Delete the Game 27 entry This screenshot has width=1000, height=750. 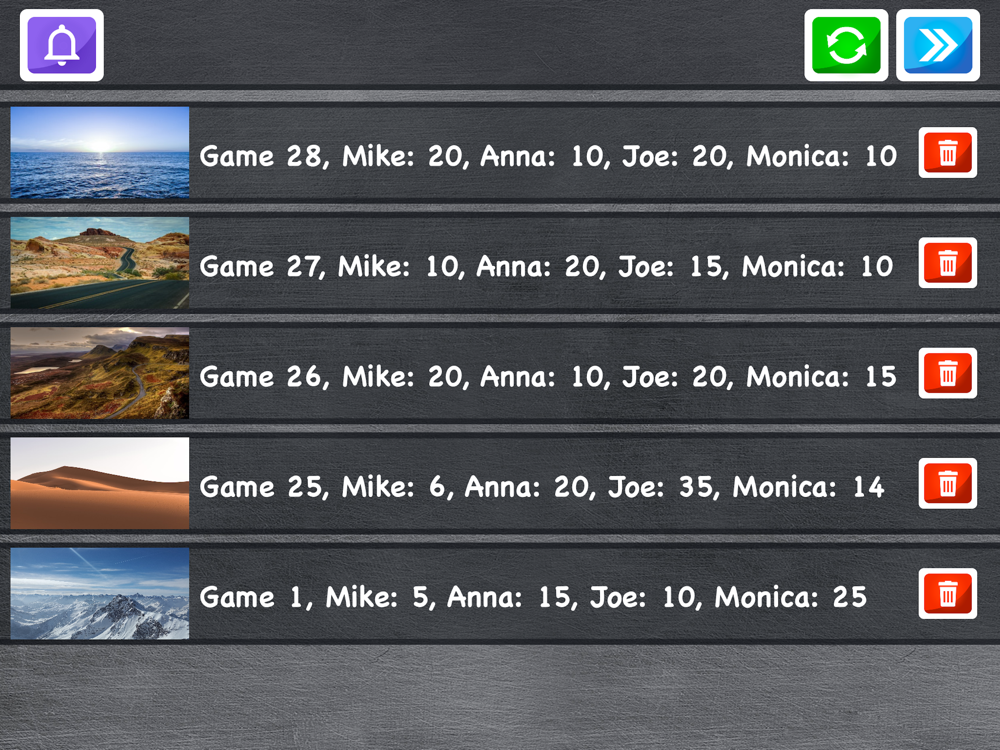(948, 263)
